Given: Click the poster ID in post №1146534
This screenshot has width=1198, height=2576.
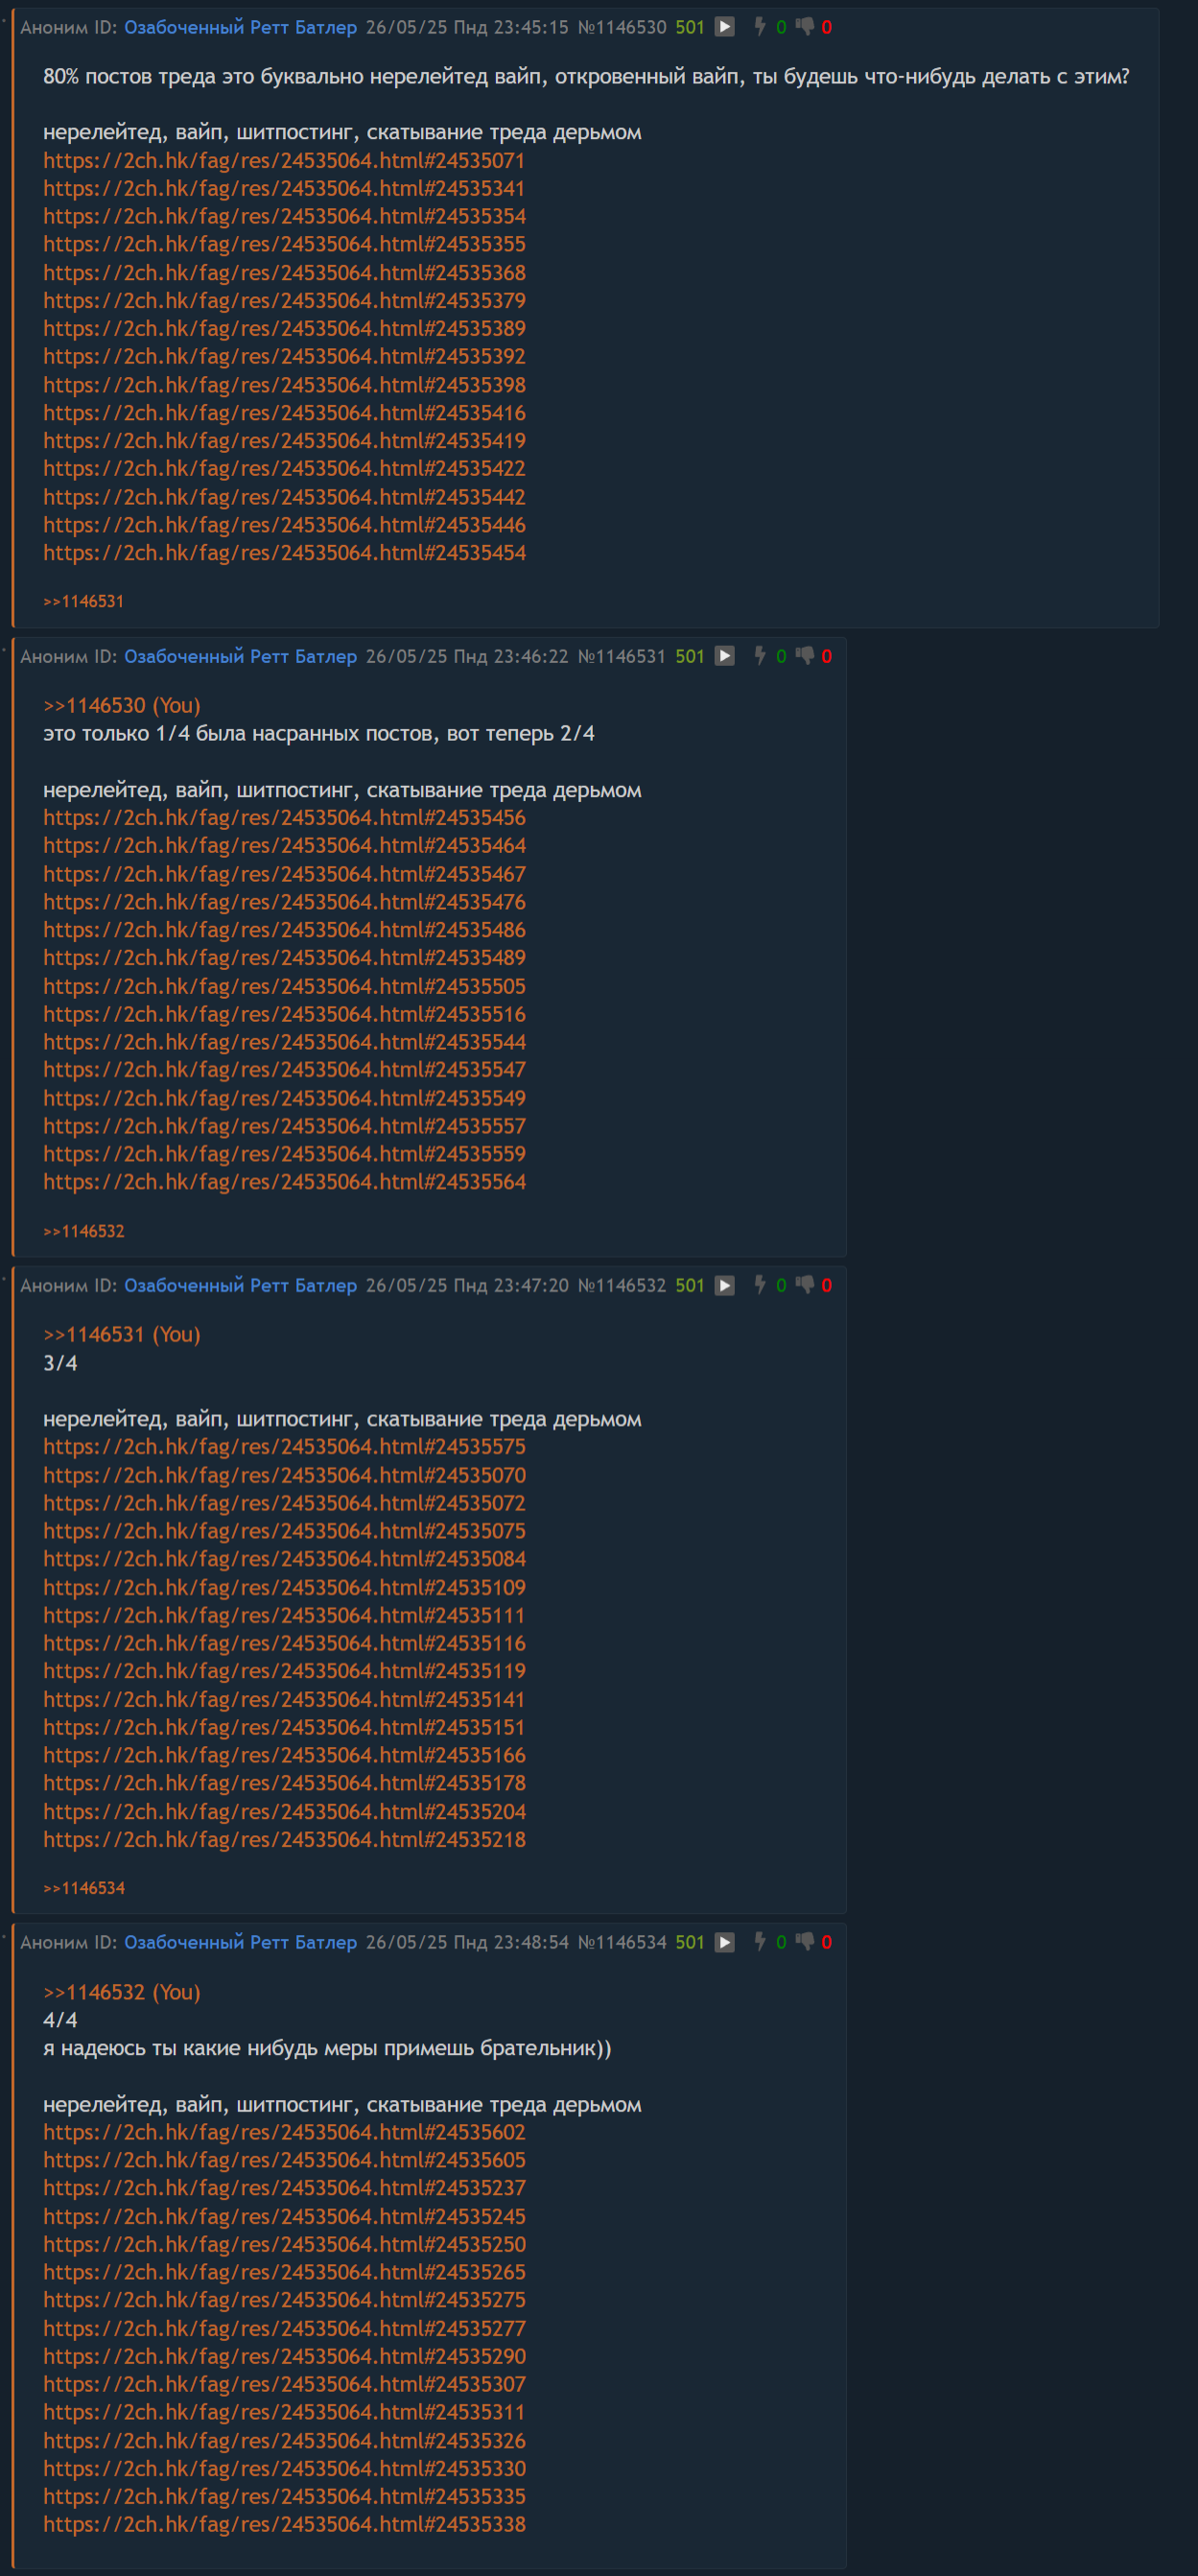Looking at the screenshot, I should pyautogui.click(x=240, y=1942).
